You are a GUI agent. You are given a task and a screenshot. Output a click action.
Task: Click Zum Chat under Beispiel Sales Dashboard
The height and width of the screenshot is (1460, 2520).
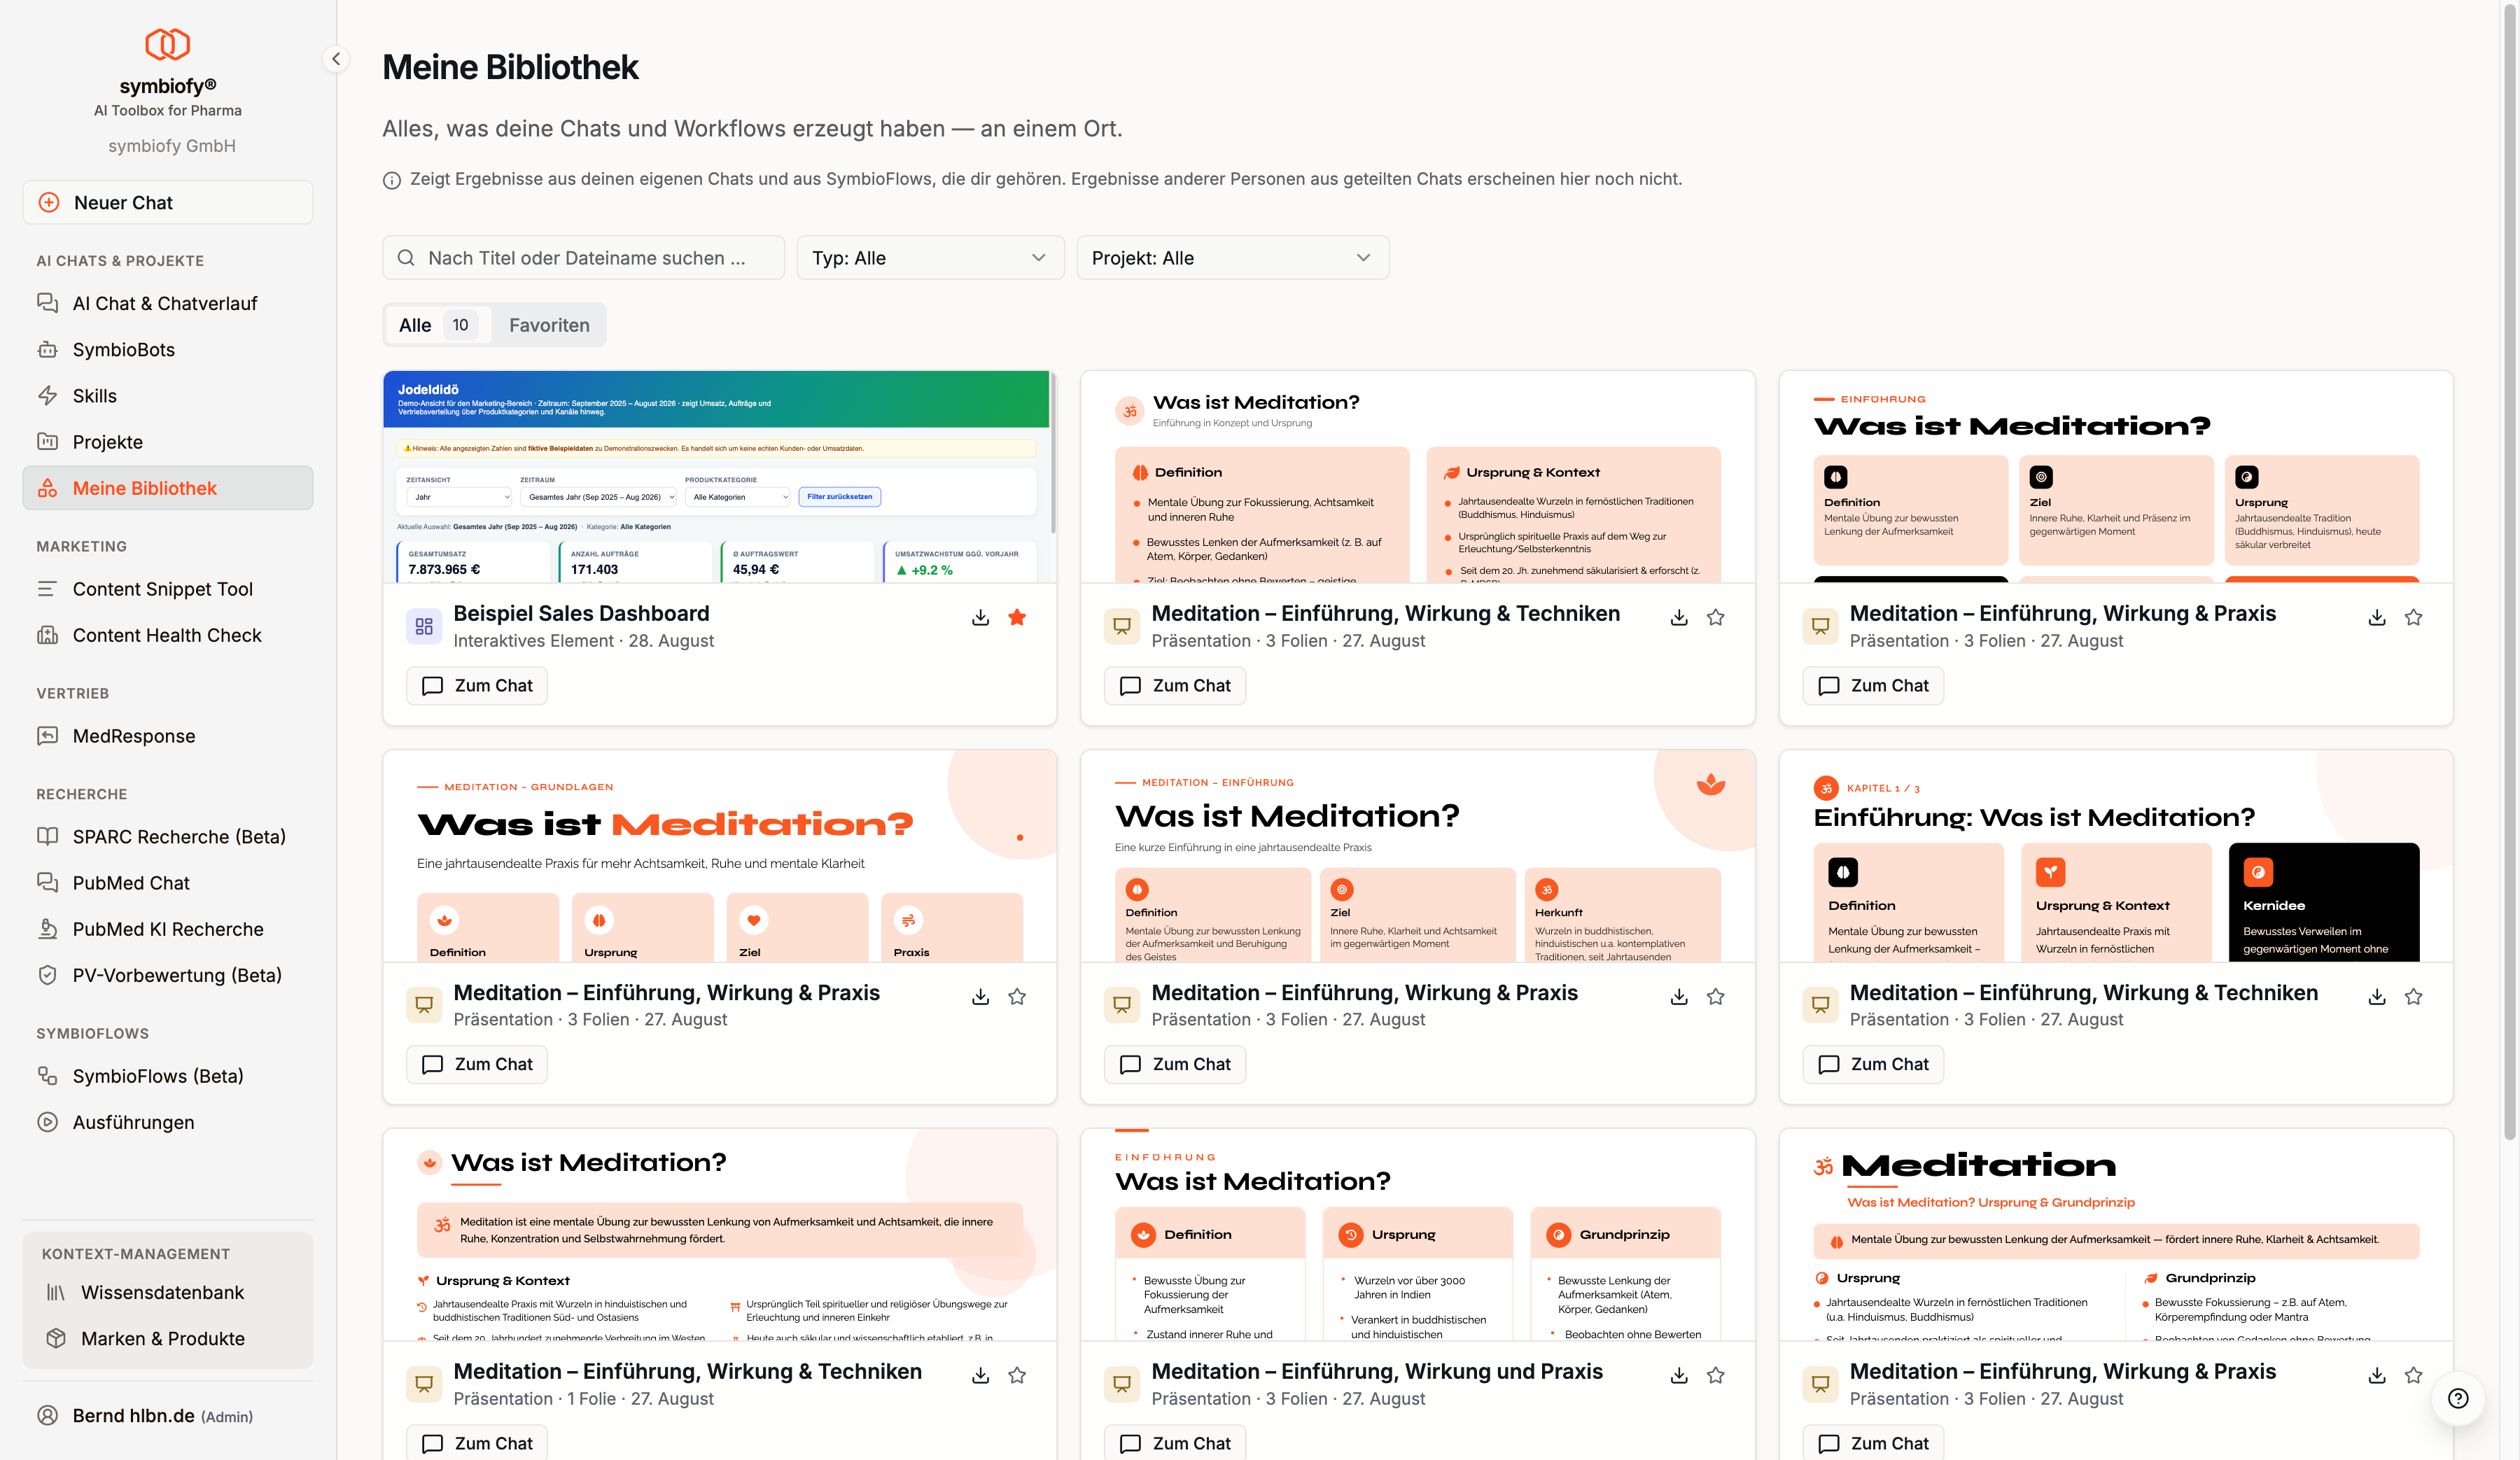(477, 685)
